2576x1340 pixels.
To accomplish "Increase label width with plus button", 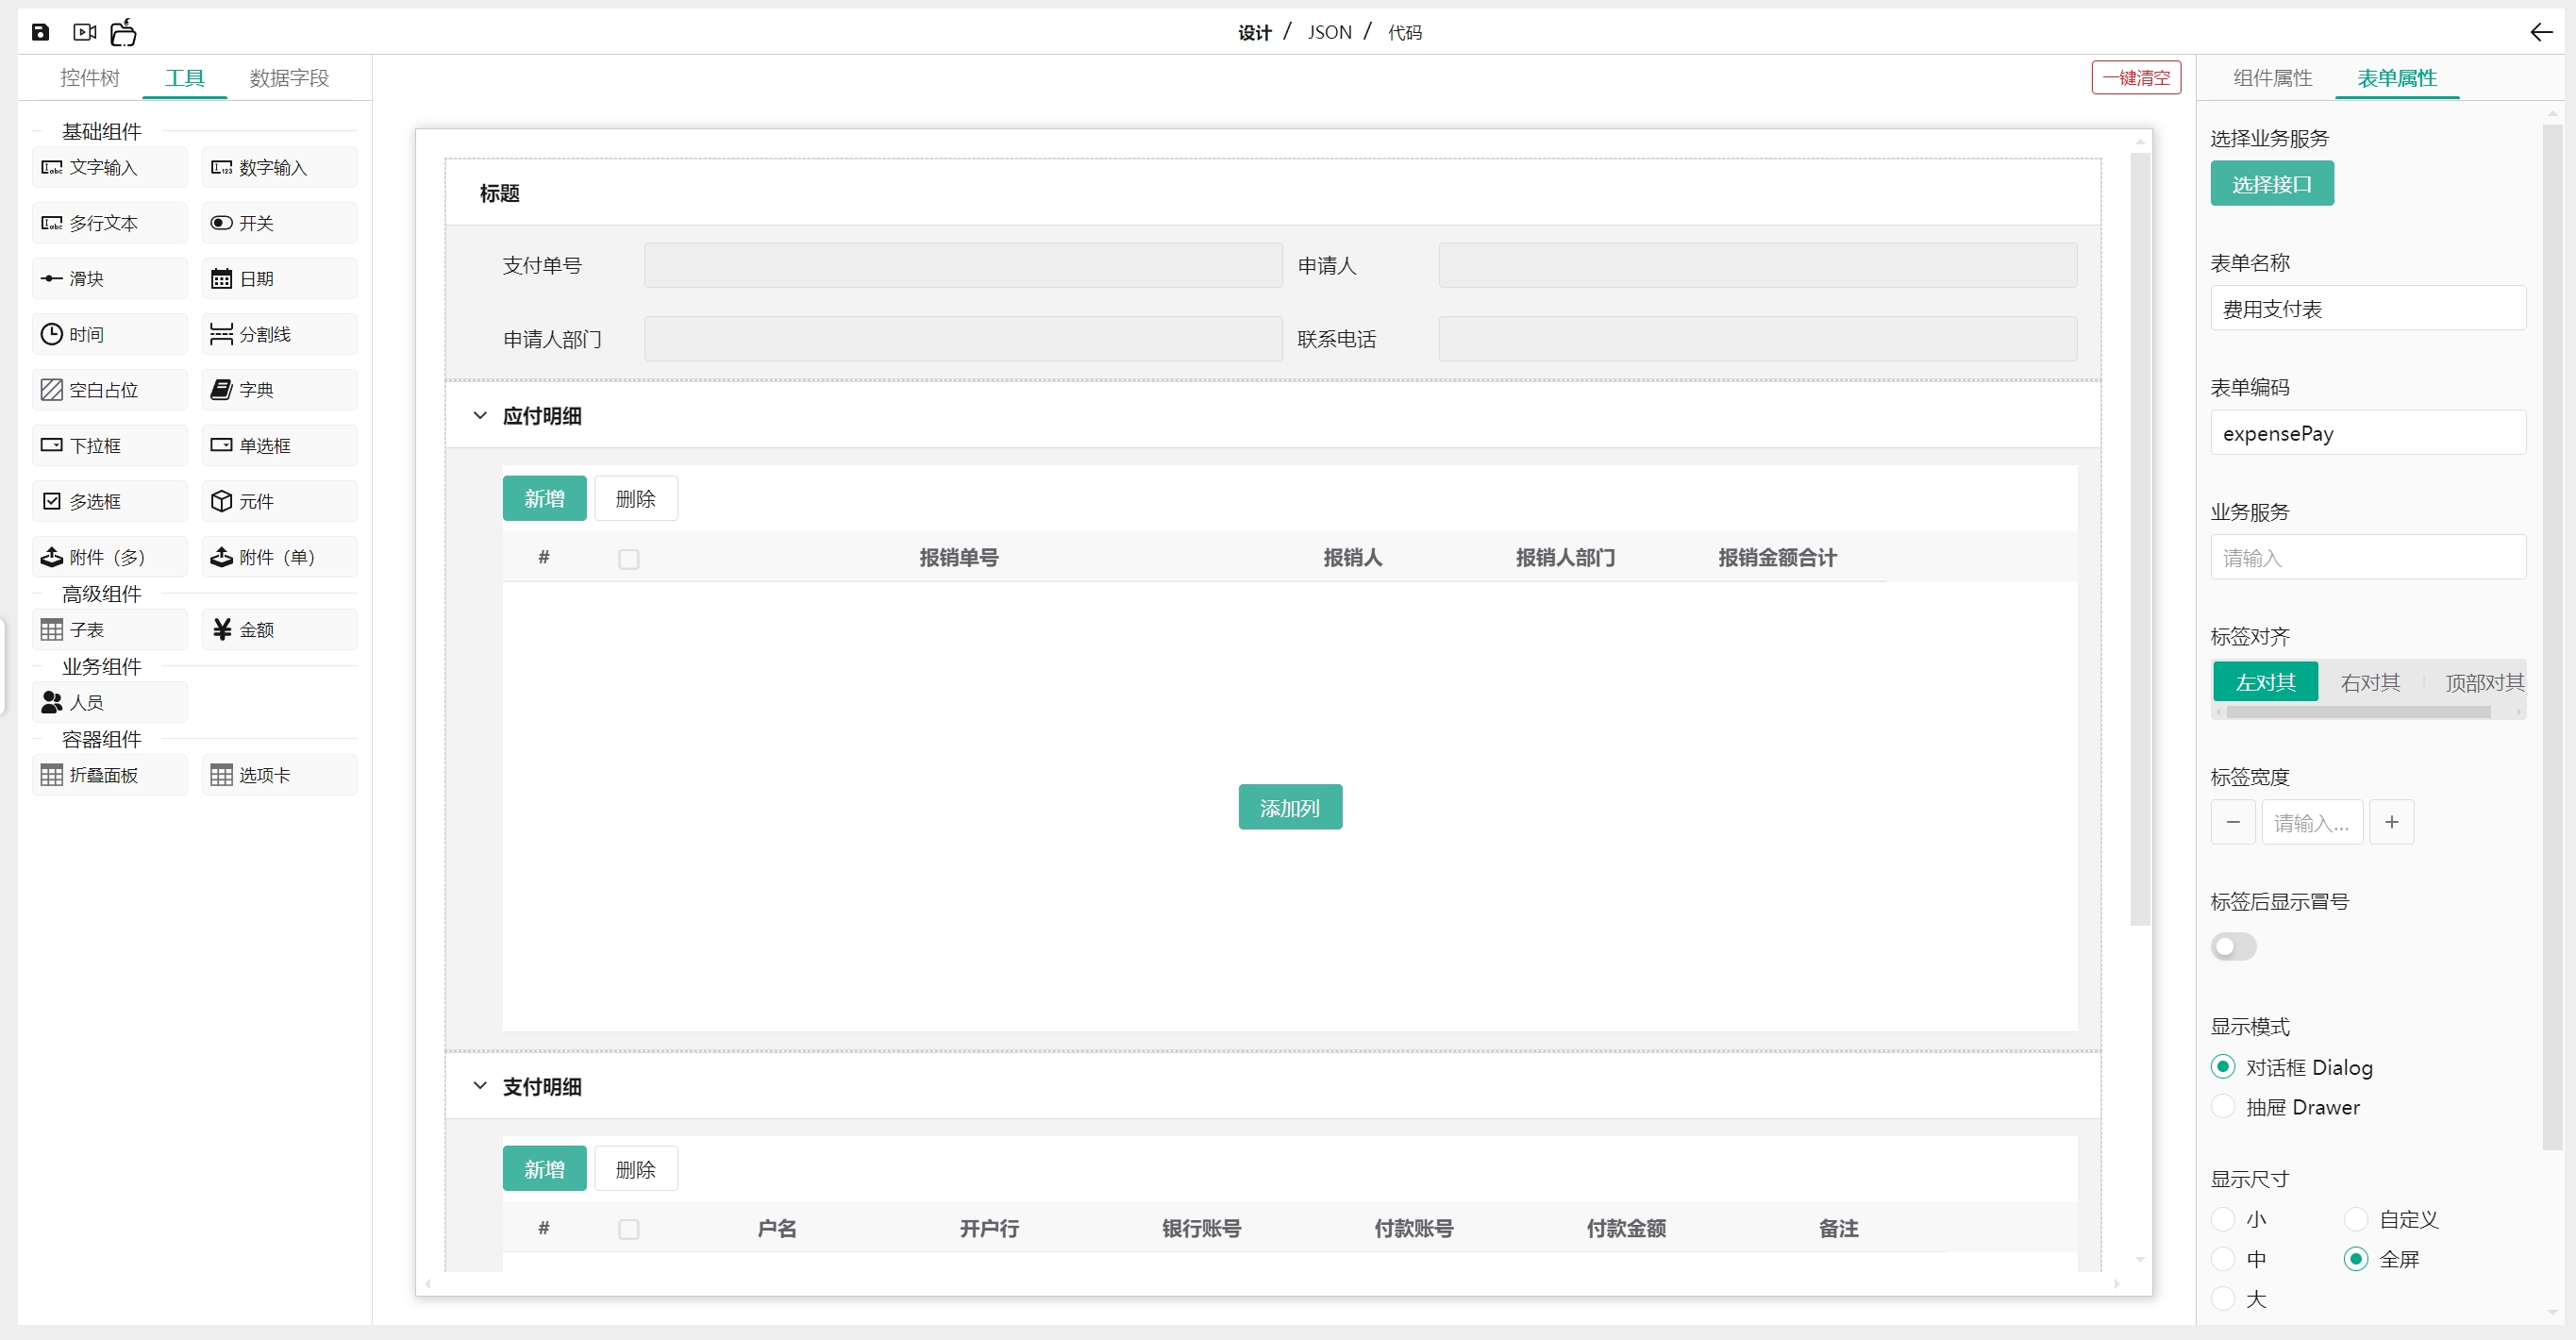I will click(2391, 822).
